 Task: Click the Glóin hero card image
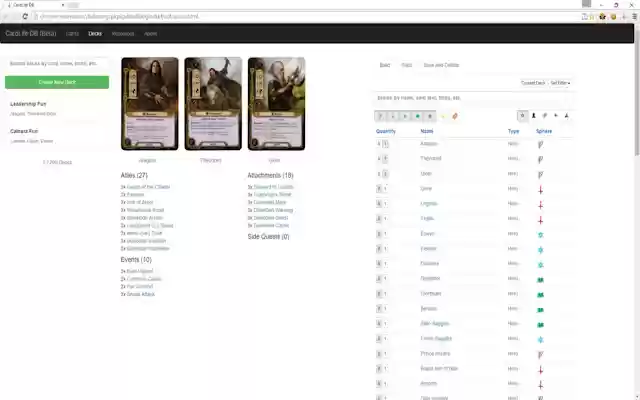[x=276, y=104]
